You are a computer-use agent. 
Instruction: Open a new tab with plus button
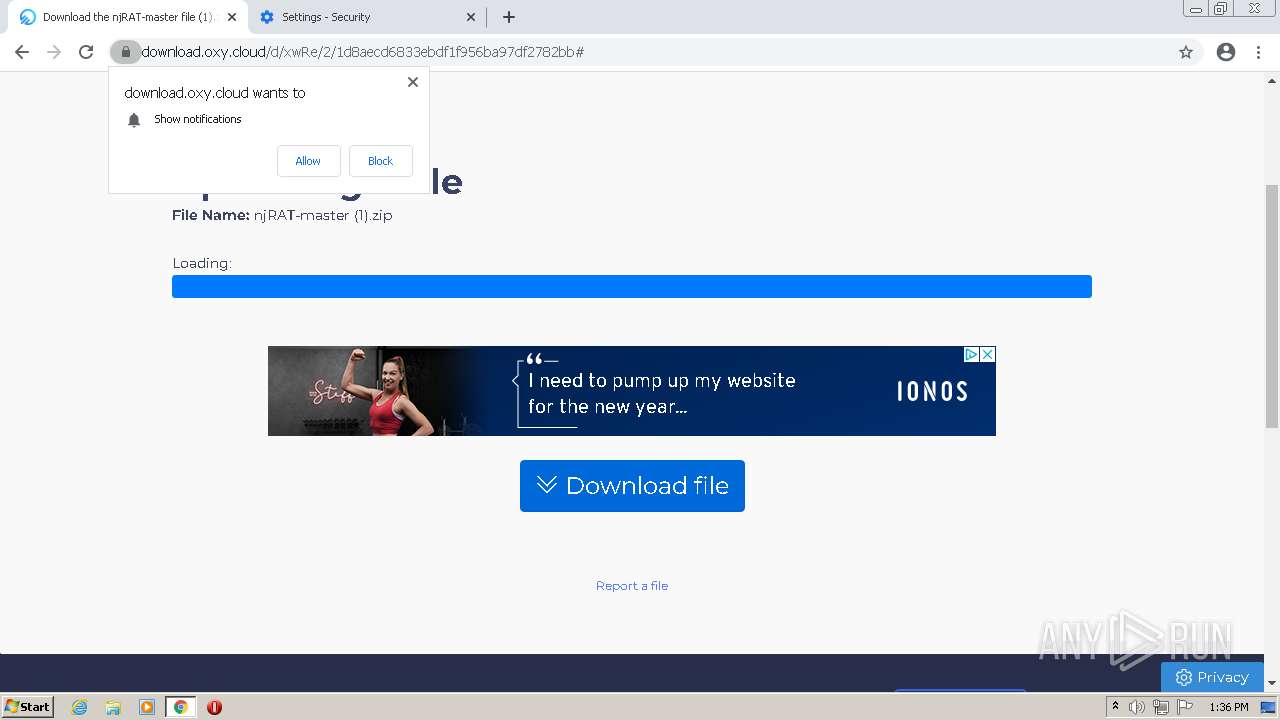[508, 17]
